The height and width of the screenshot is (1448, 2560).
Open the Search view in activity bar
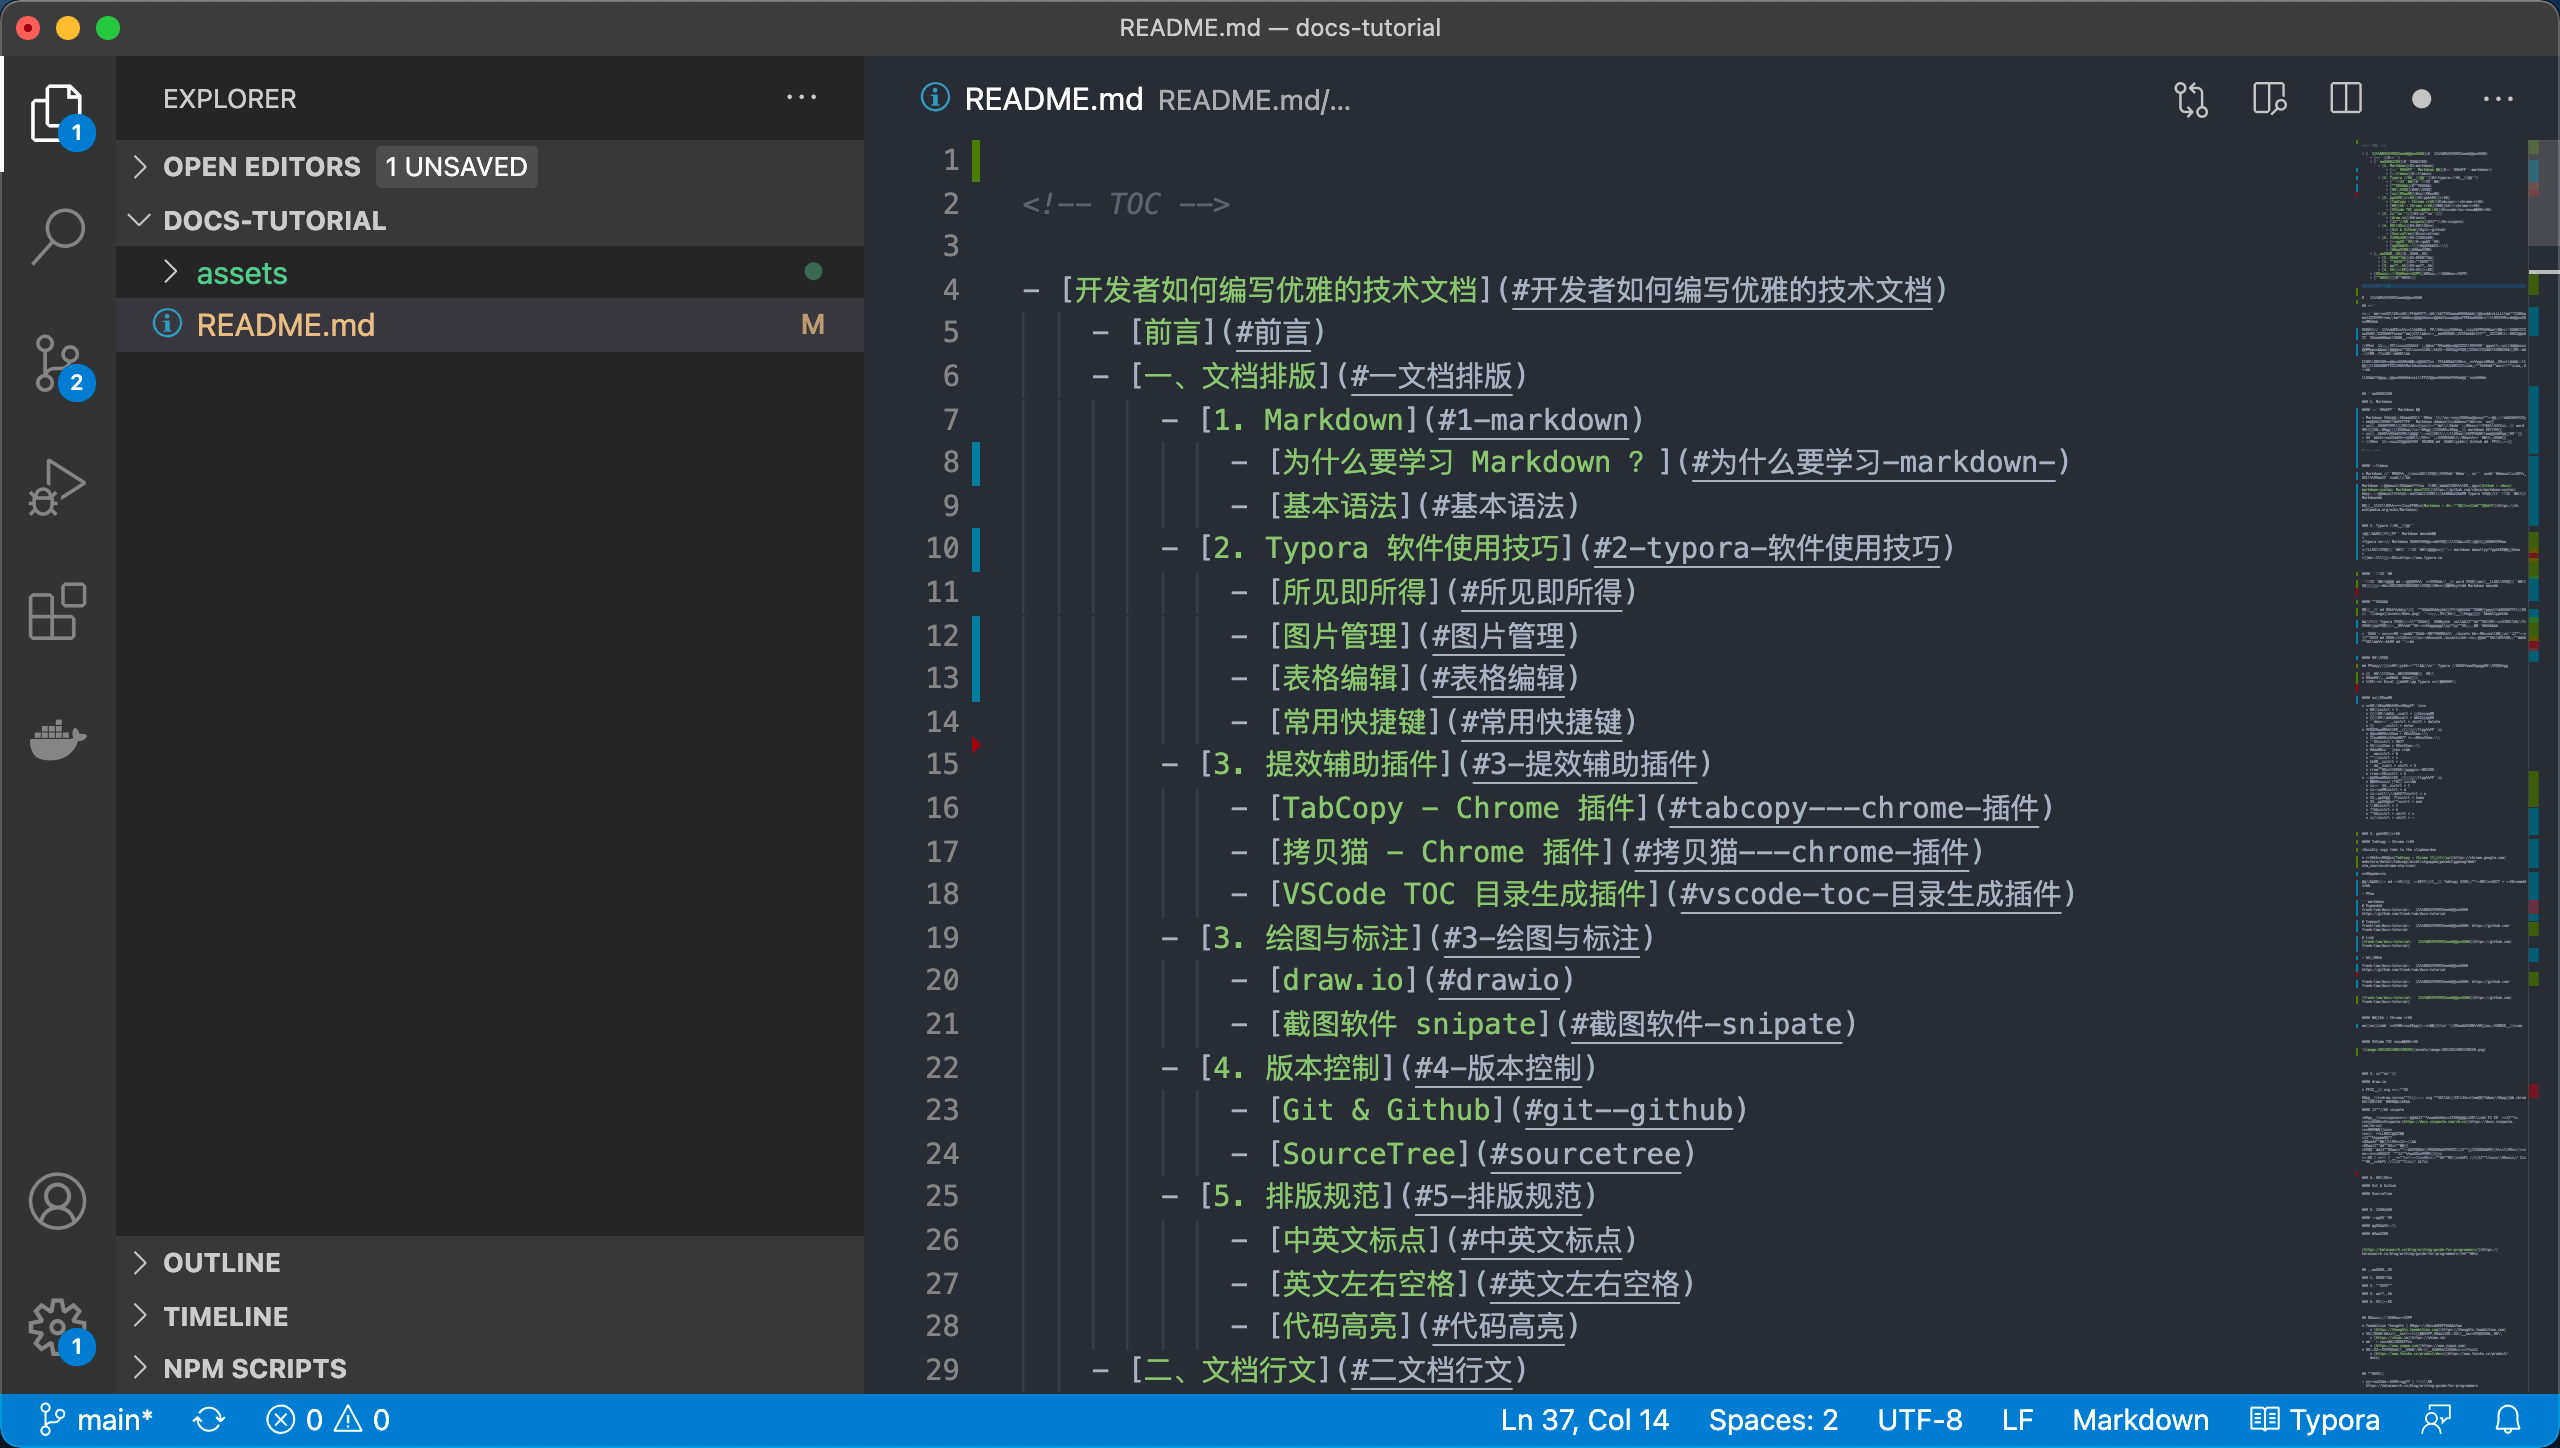click(x=58, y=236)
